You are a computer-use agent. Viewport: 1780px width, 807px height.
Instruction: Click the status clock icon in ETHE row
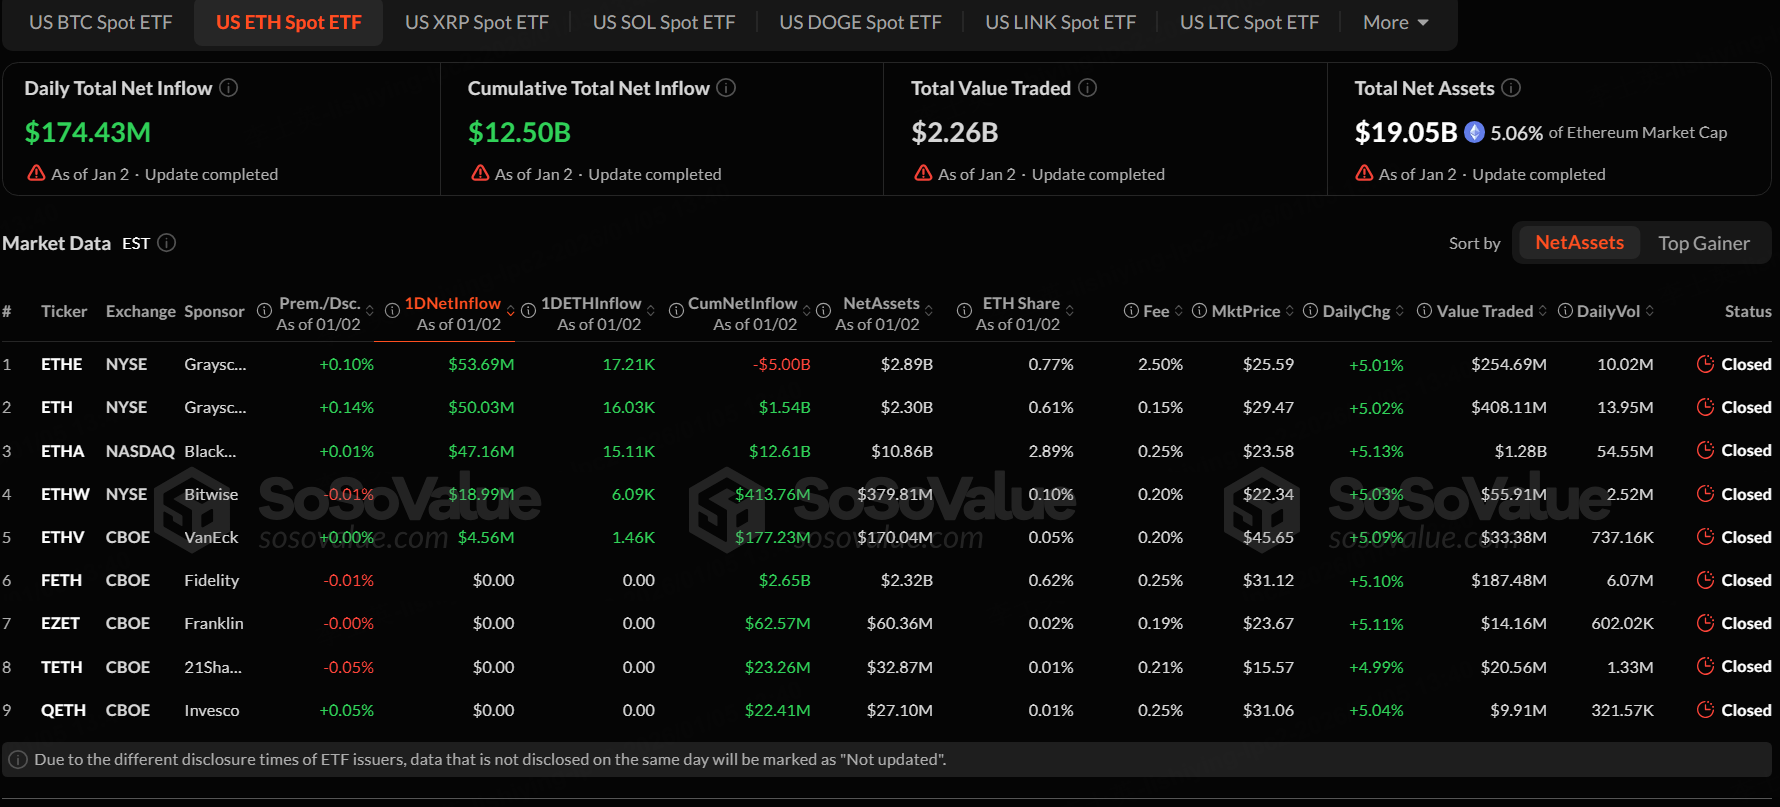pos(1706,364)
